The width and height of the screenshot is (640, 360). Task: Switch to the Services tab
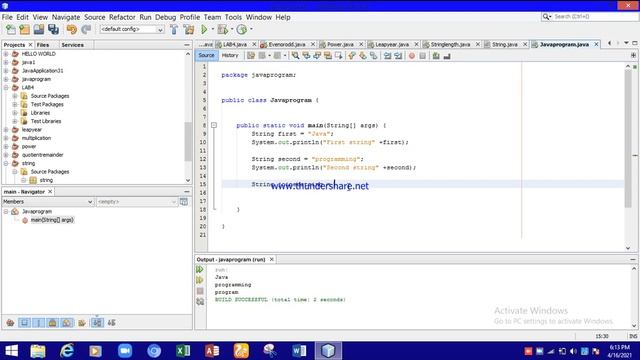tap(73, 45)
